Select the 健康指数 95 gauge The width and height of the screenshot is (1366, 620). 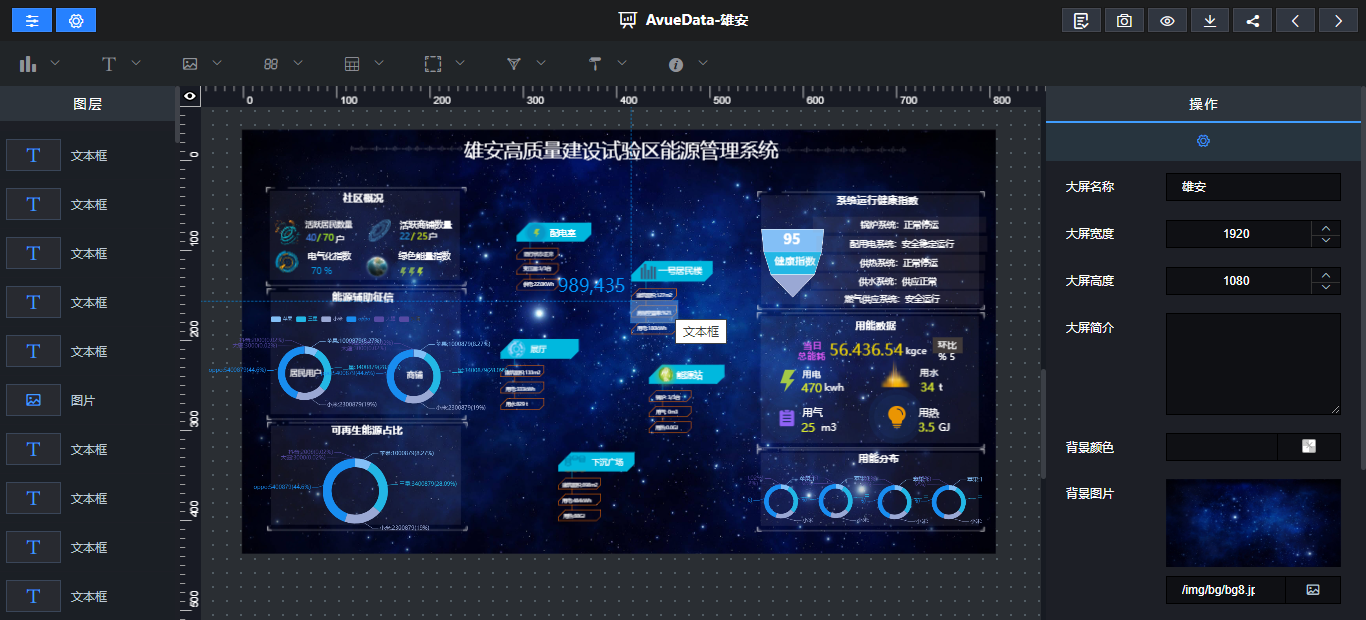(793, 262)
